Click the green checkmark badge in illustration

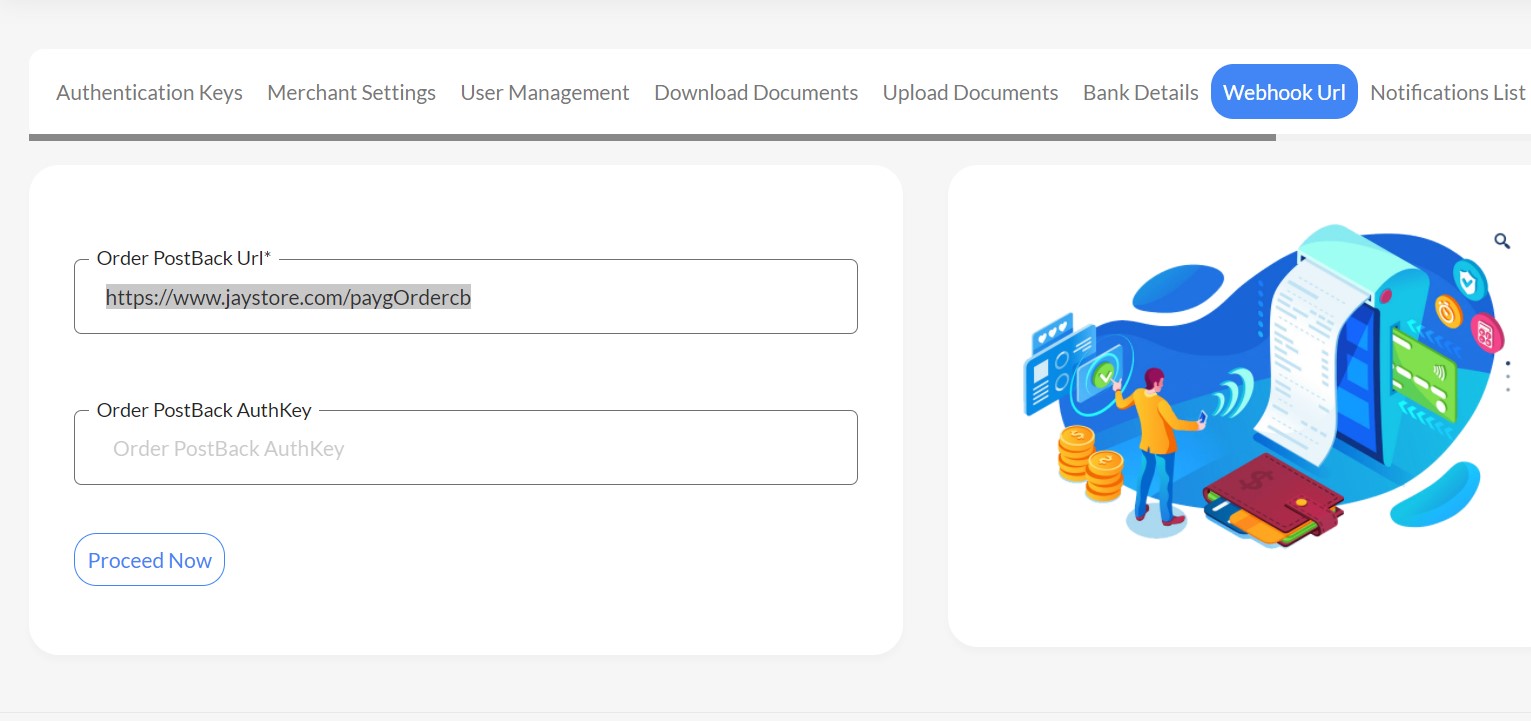pyautogui.click(x=1104, y=377)
